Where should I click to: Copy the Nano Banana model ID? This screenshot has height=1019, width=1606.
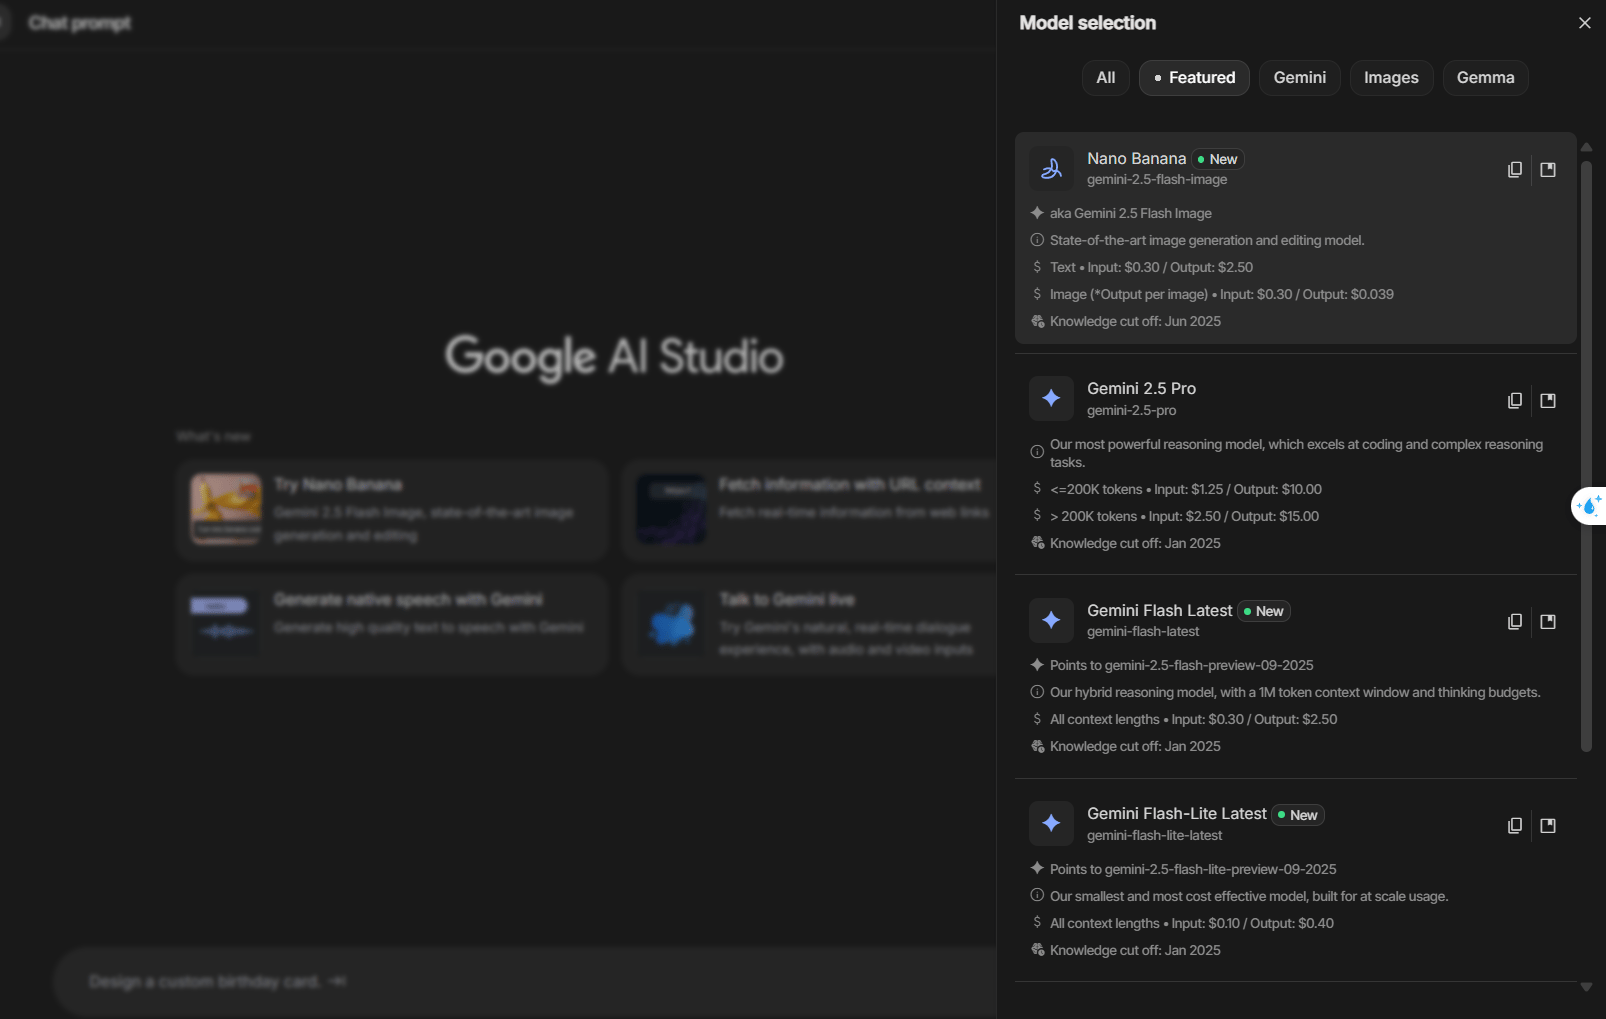point(1515,170)
